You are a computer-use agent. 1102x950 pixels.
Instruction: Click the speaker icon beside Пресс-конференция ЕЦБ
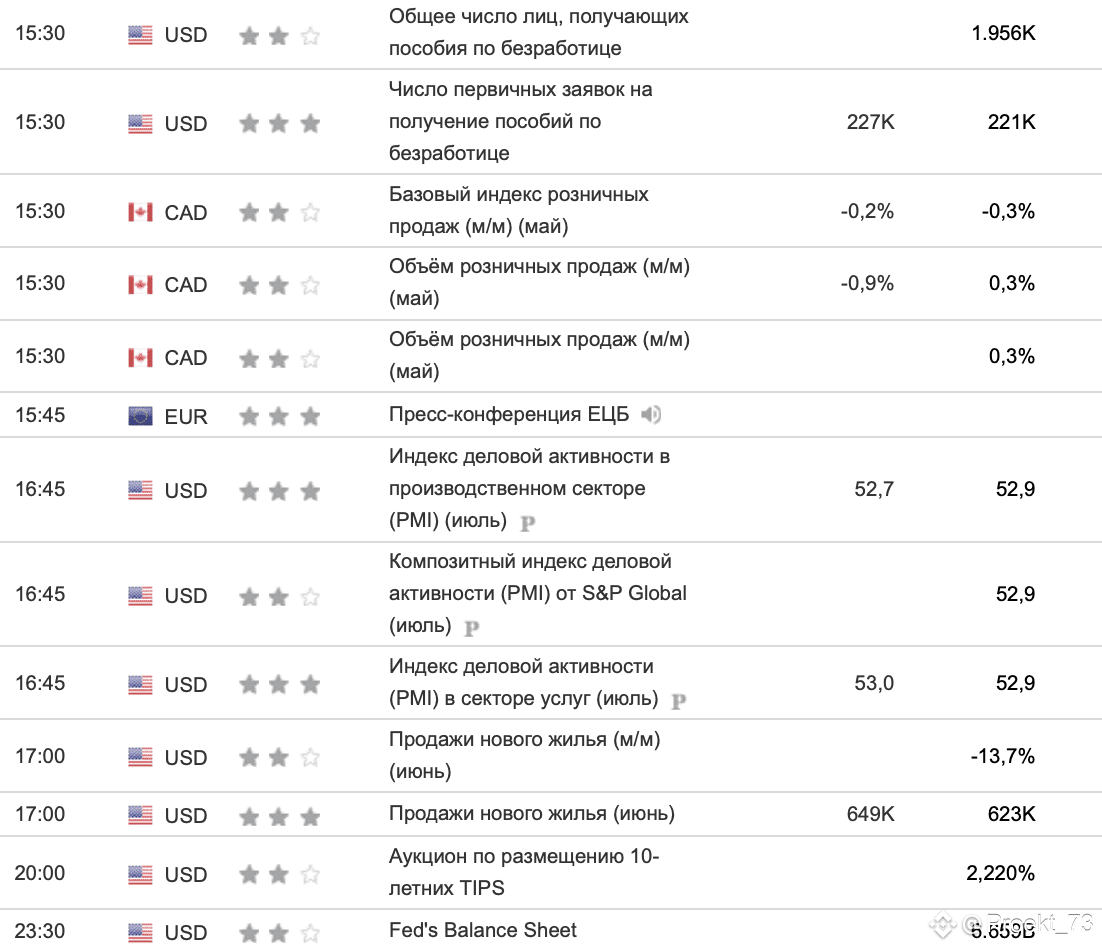pos(651,415)
